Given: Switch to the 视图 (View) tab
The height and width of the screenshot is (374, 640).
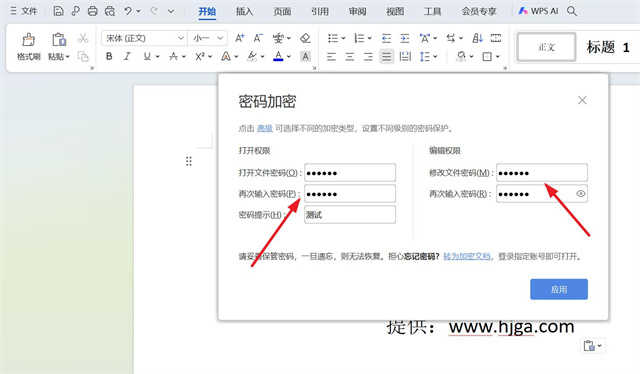Looking at the screenshot, I should 395,11.
